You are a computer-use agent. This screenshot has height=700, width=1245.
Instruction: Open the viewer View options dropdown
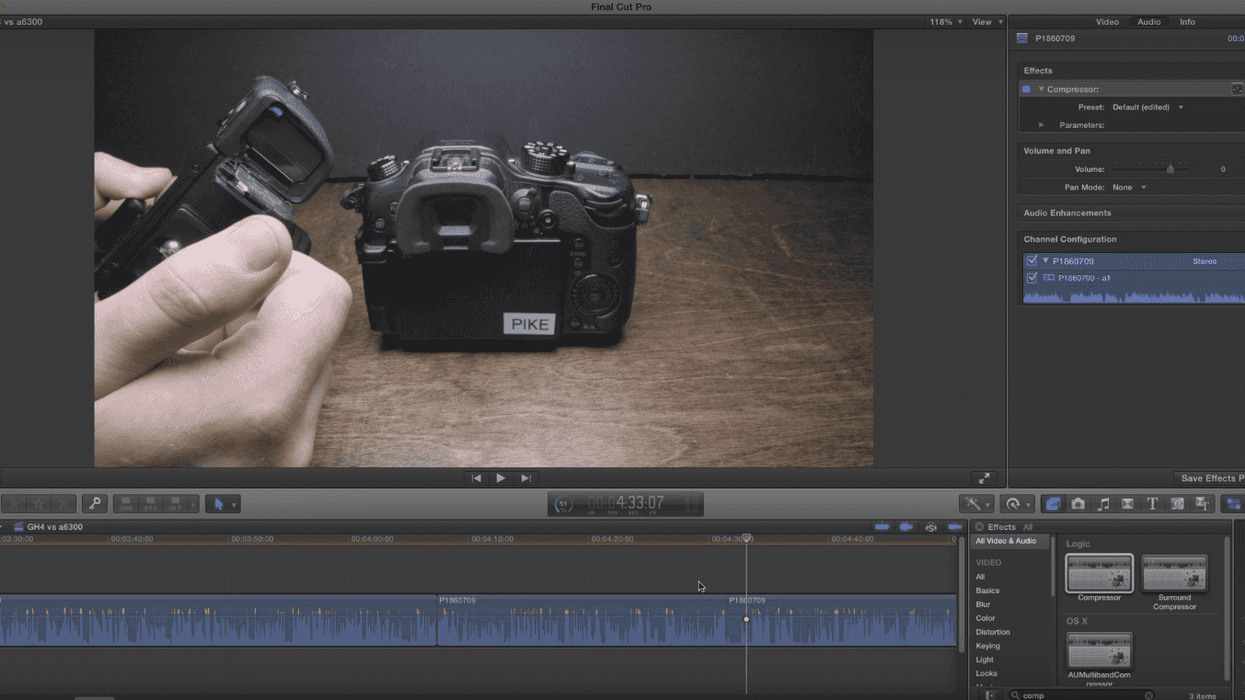[987, 22]
